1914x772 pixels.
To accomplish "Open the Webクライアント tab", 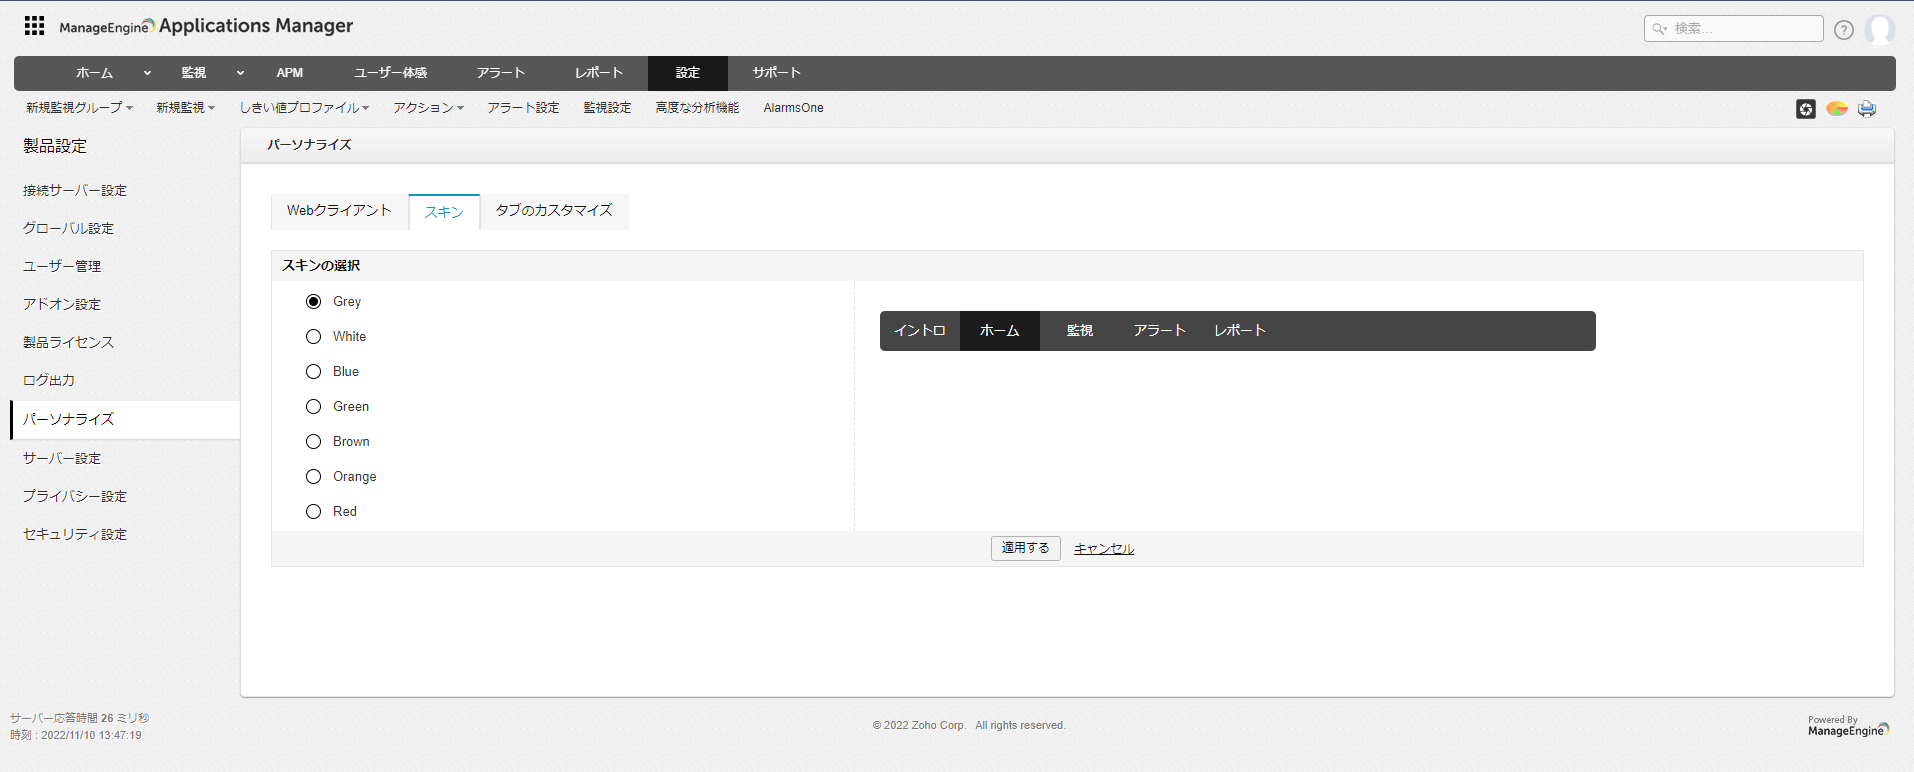I will pos(339,211).
